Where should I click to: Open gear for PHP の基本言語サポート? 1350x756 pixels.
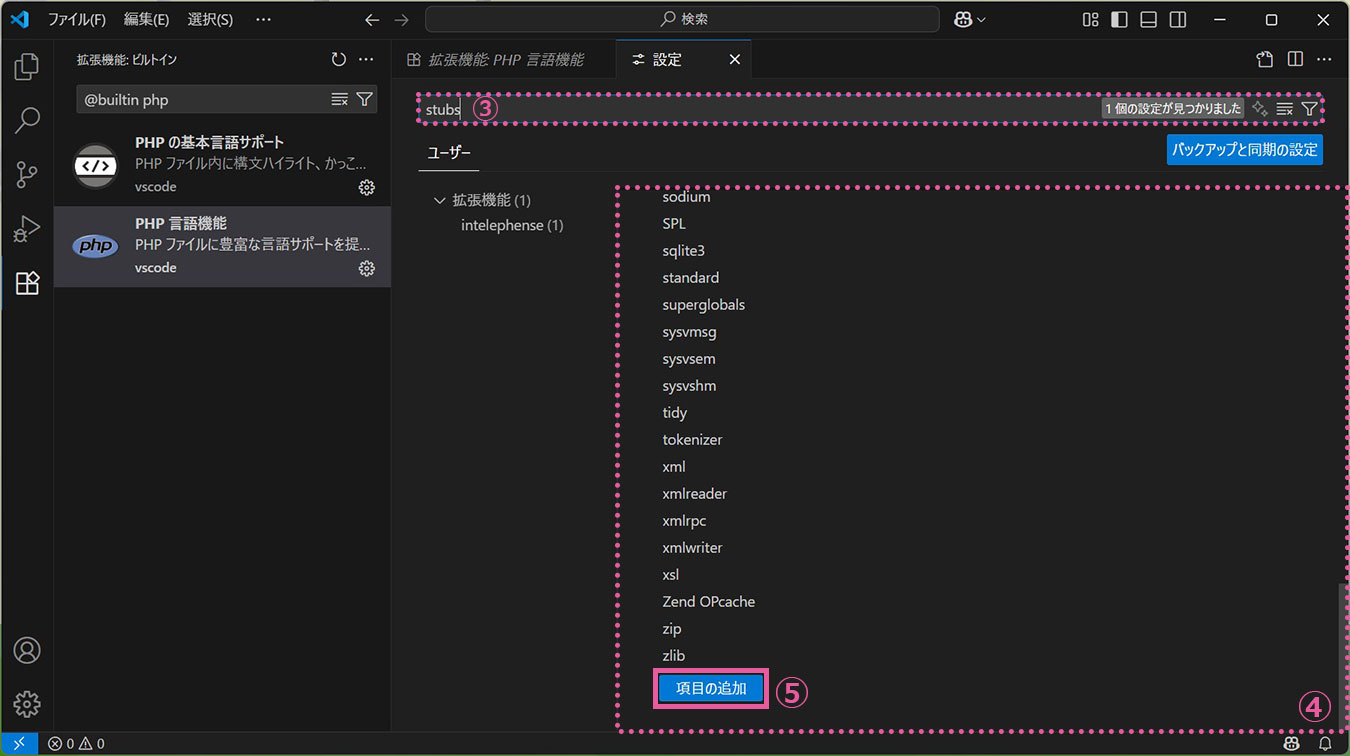[x=367, y=187]
